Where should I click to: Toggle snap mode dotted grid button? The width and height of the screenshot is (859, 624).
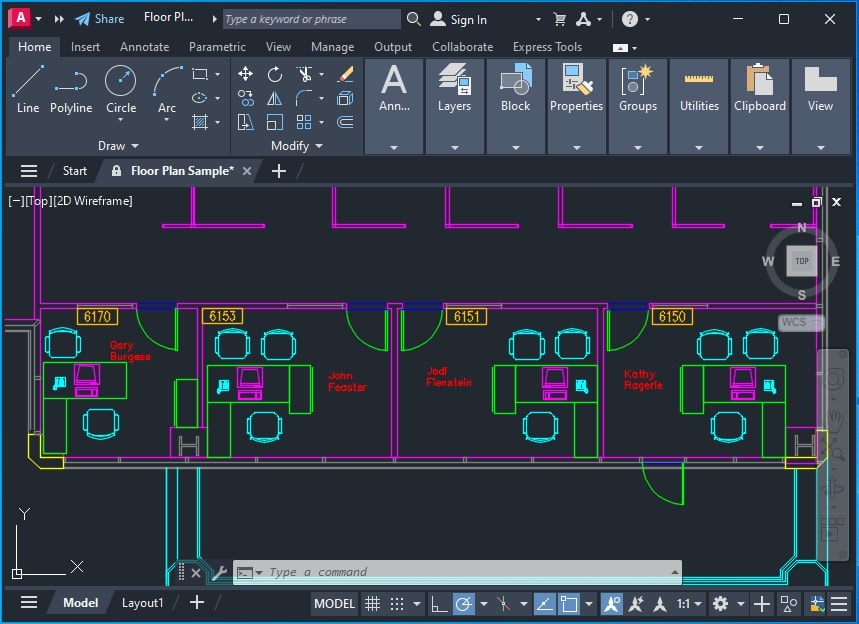(397, 604)
